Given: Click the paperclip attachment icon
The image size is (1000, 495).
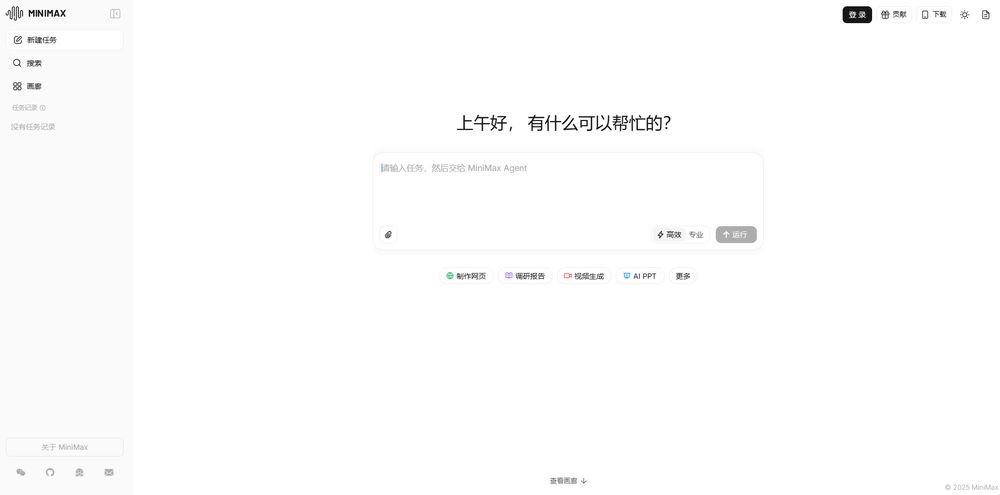Looking at the screenshot, I should [x=388, y=235].
